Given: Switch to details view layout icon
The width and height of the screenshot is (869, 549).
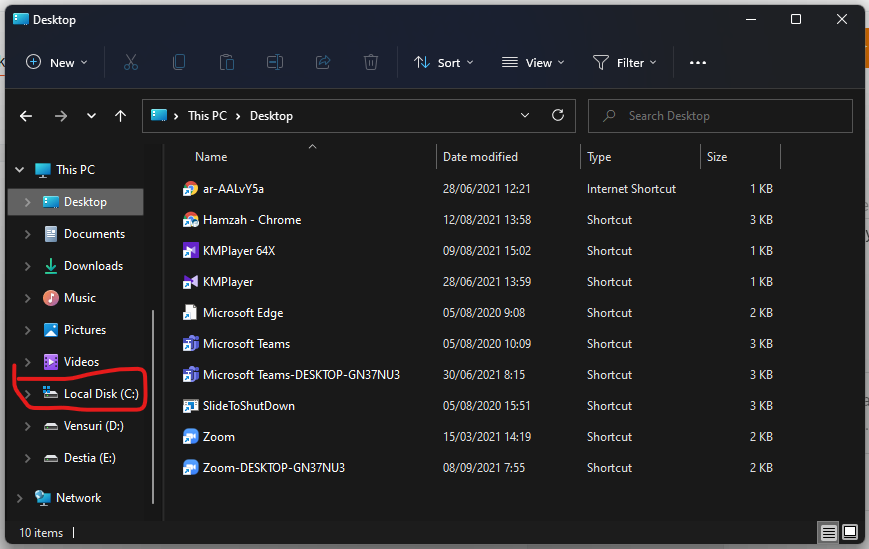Looking at the screenshot, I should point(829,533).
